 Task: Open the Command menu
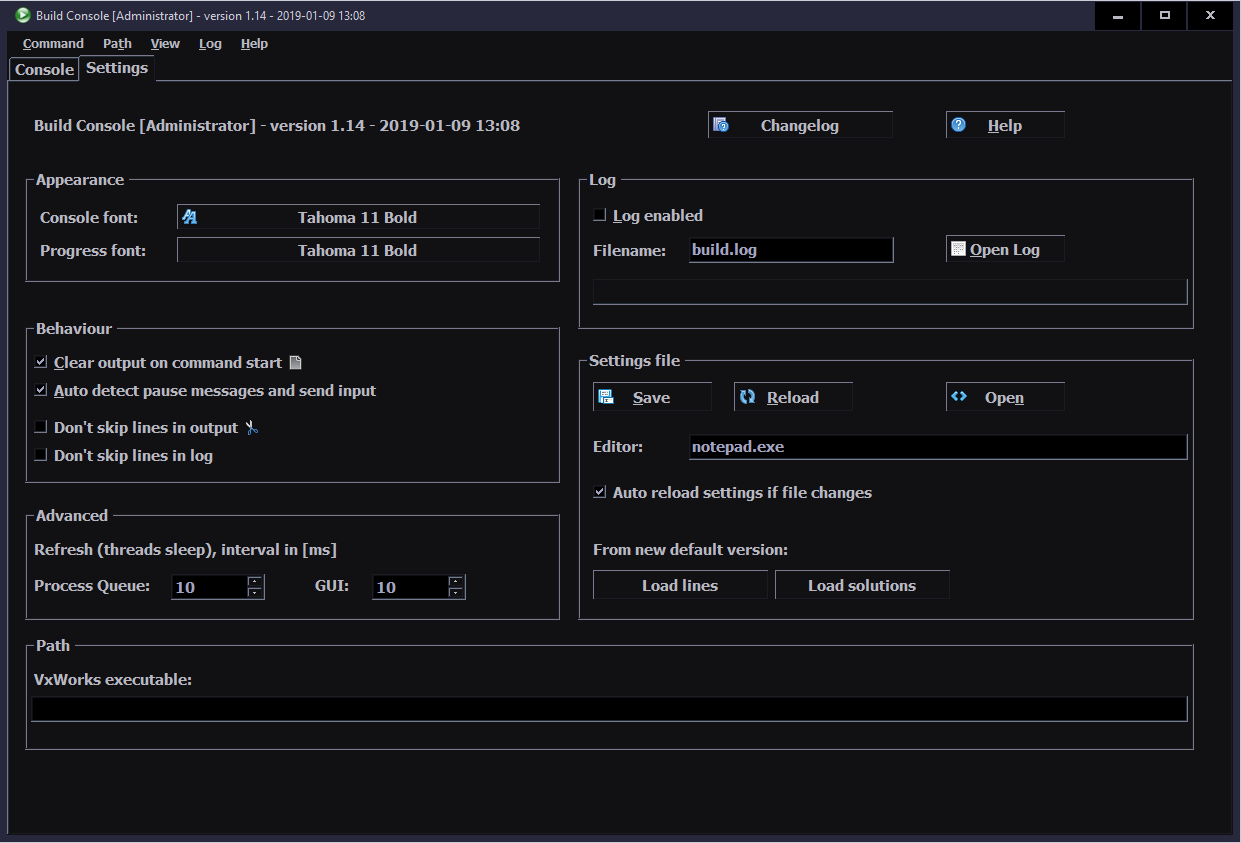(53, 43)
